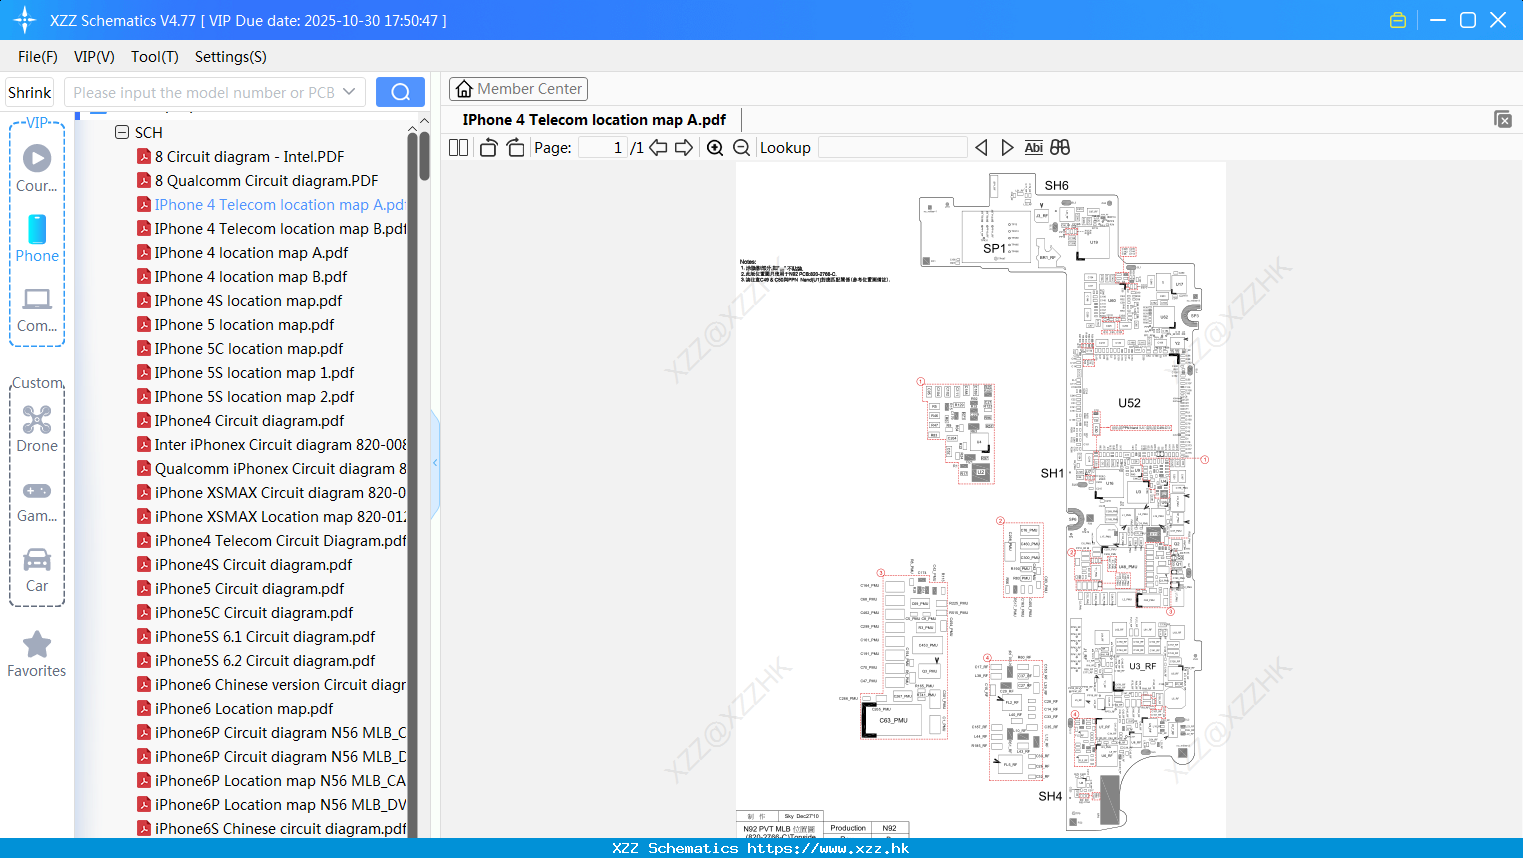Go to the next page arrow
This screenshot has width=1523, height=858.
[x=684, y=147]
